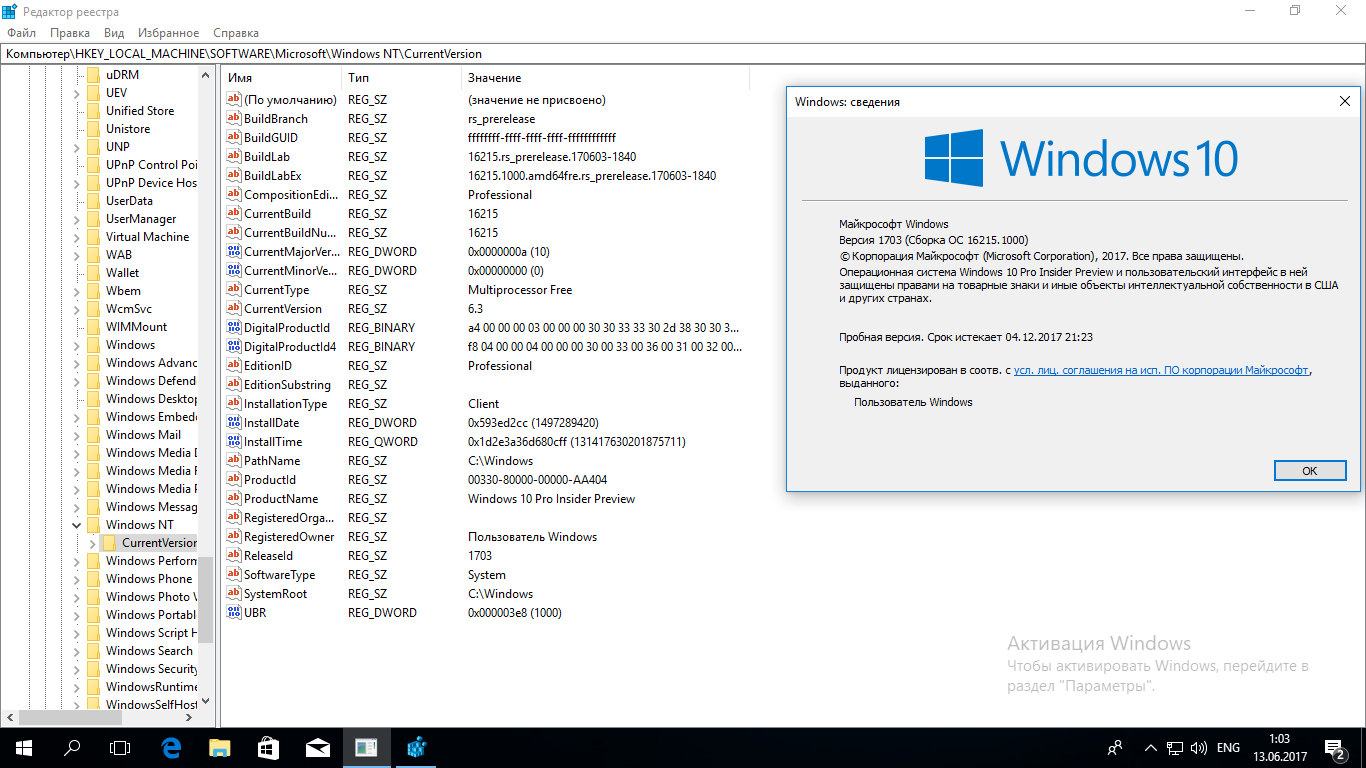The image size is (1366, 768).
Task: Click the InstallDate DWORD value icon
Action: point(234,423)
